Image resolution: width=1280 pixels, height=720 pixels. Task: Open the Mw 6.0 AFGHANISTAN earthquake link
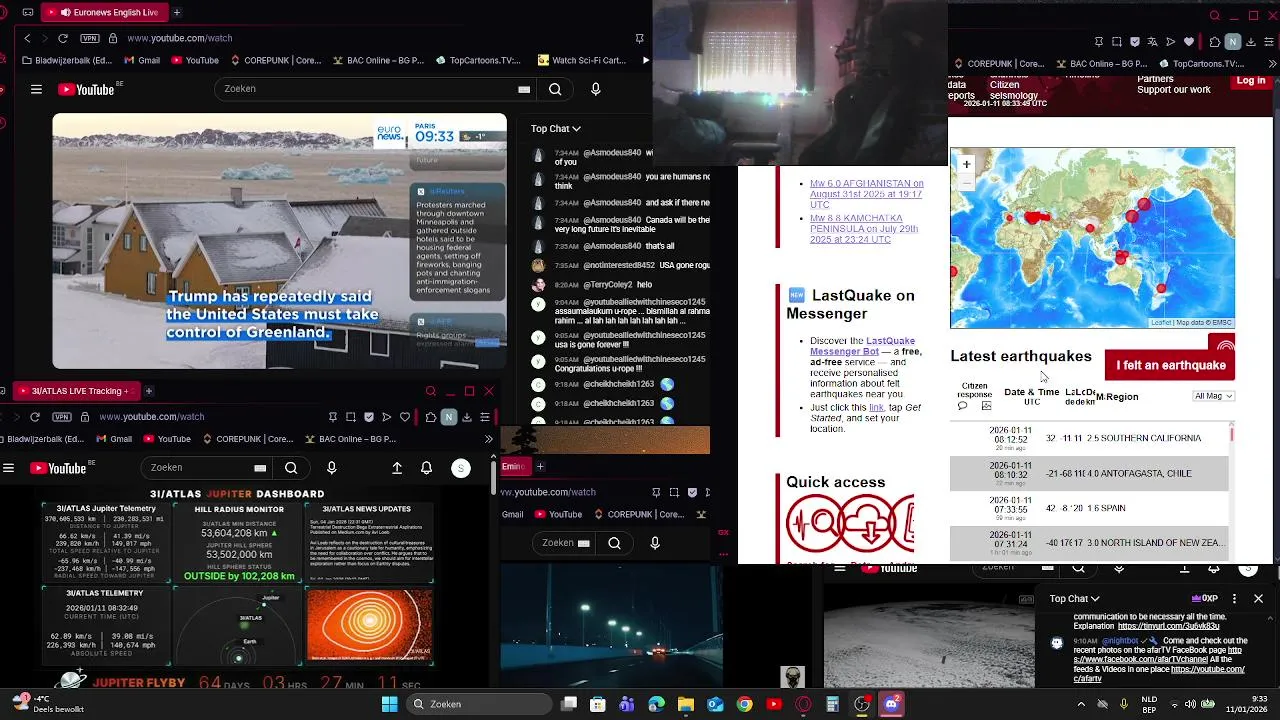[x=866, y=194]
